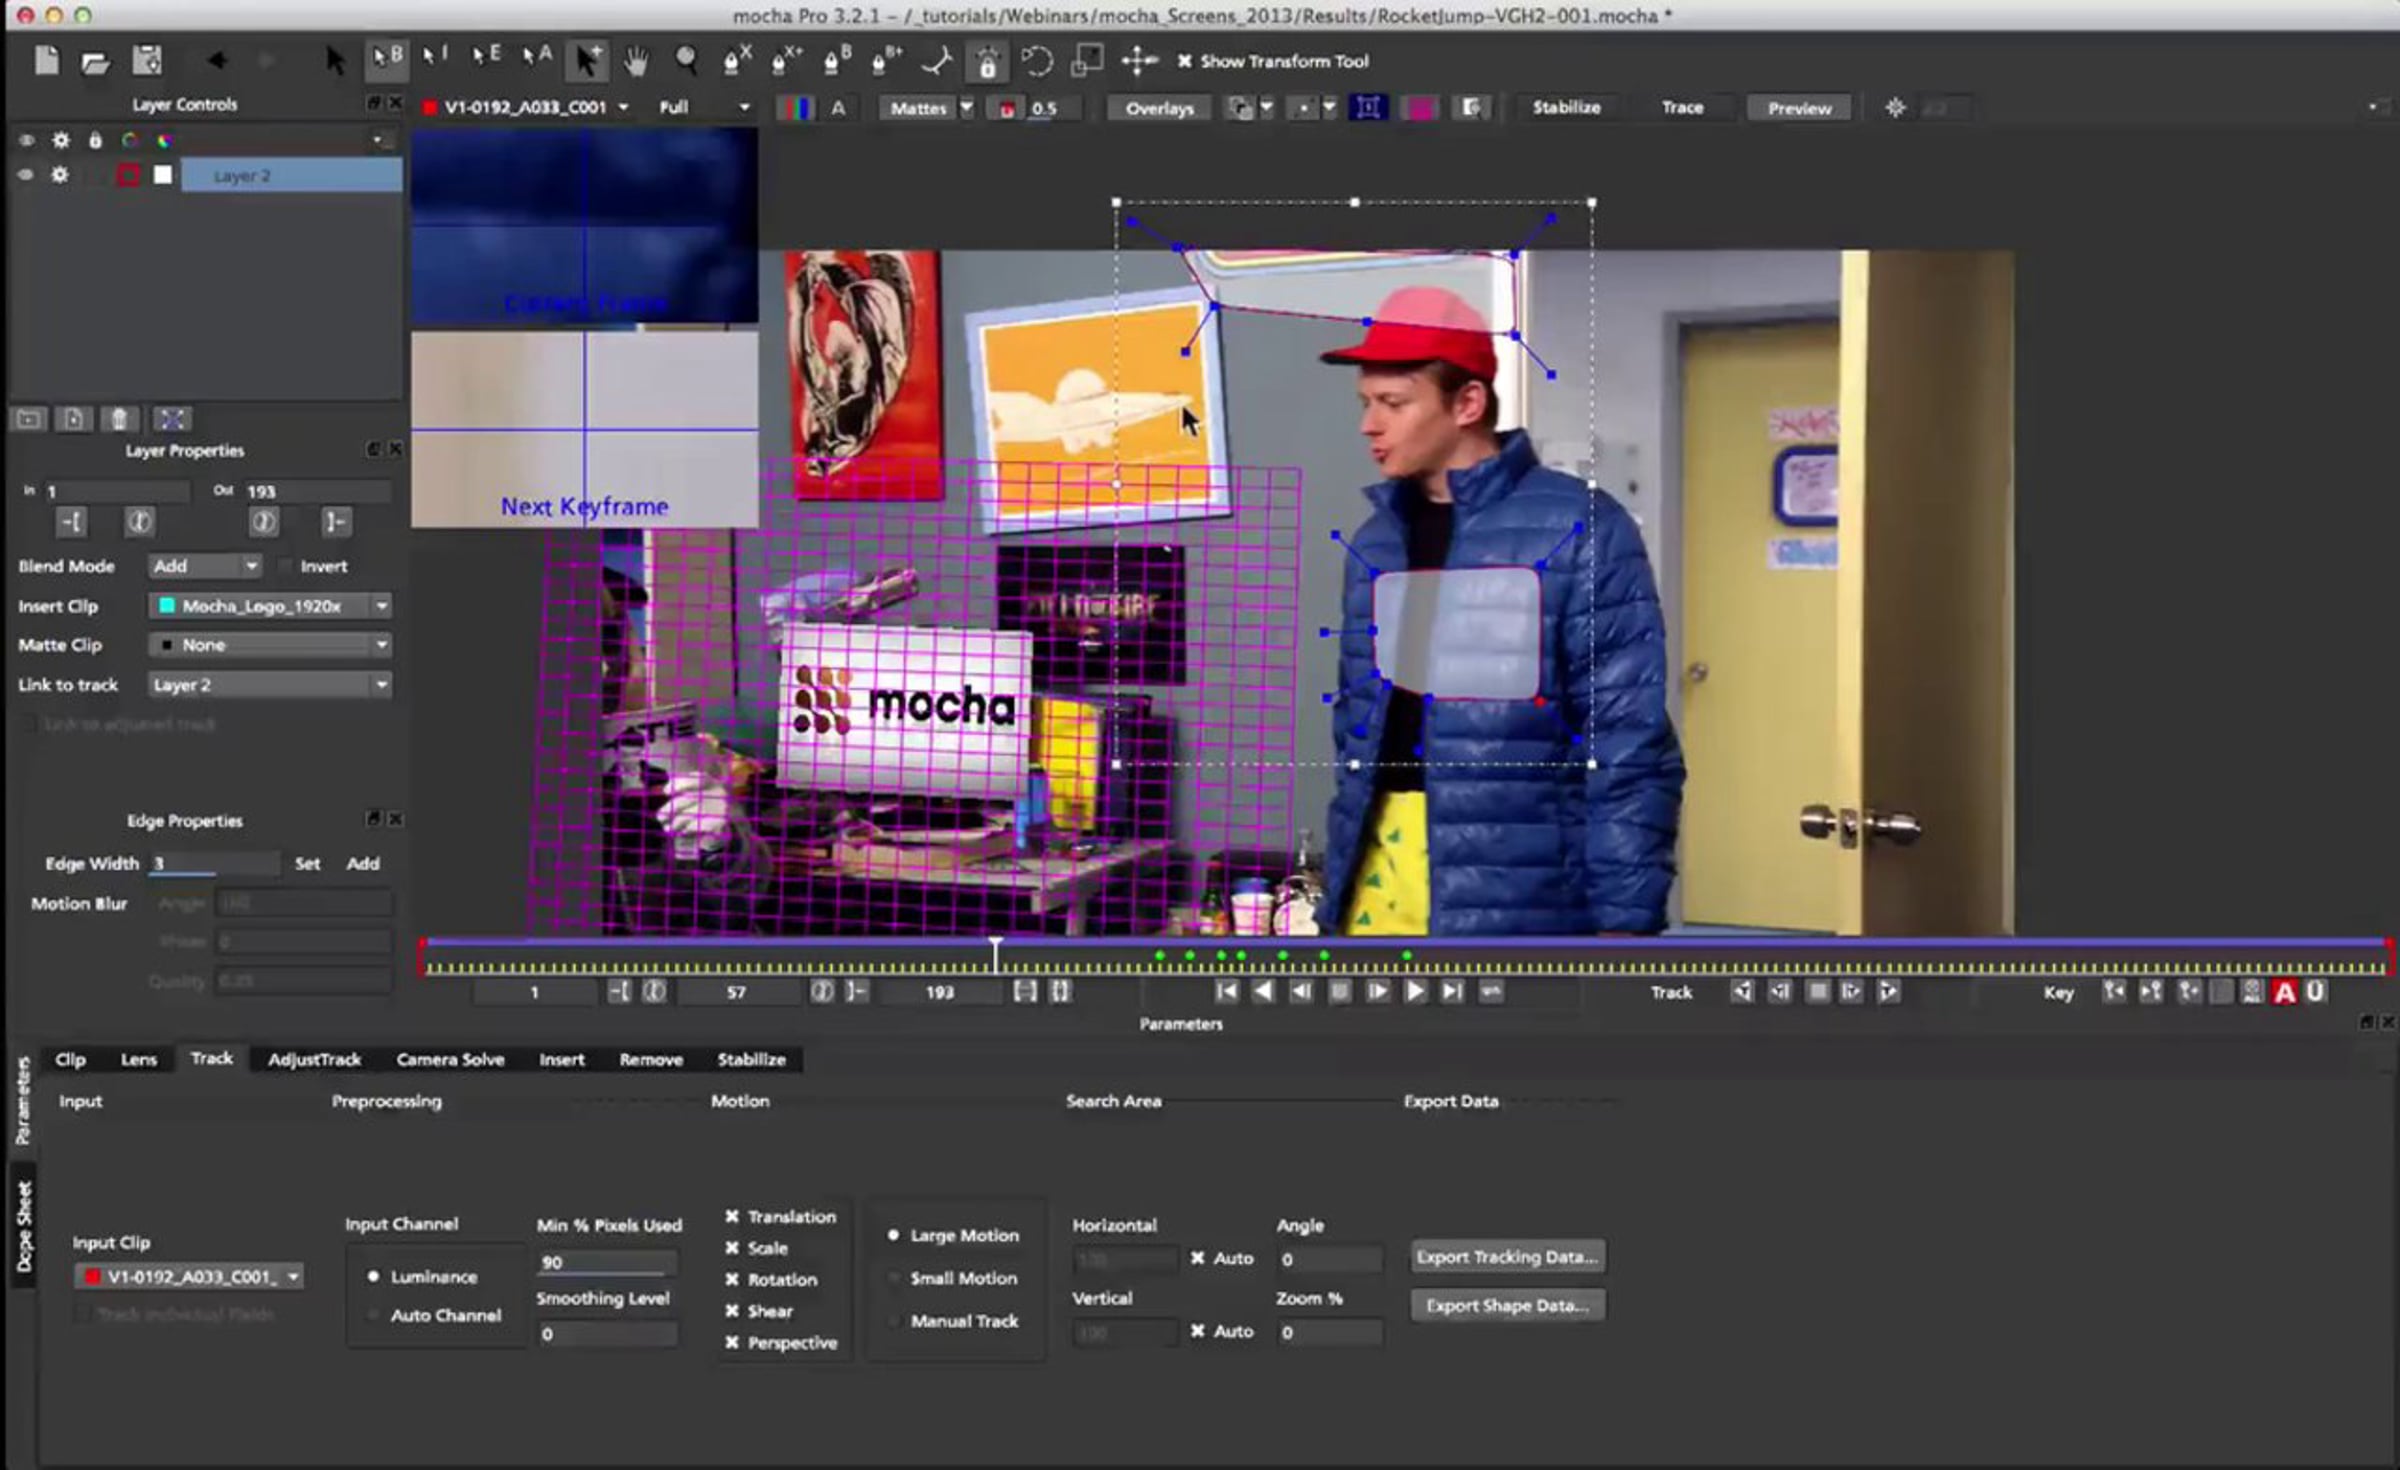Switch to the Clip tab
This screenshot has width=2400, height=1470.
pos(70,1060)
